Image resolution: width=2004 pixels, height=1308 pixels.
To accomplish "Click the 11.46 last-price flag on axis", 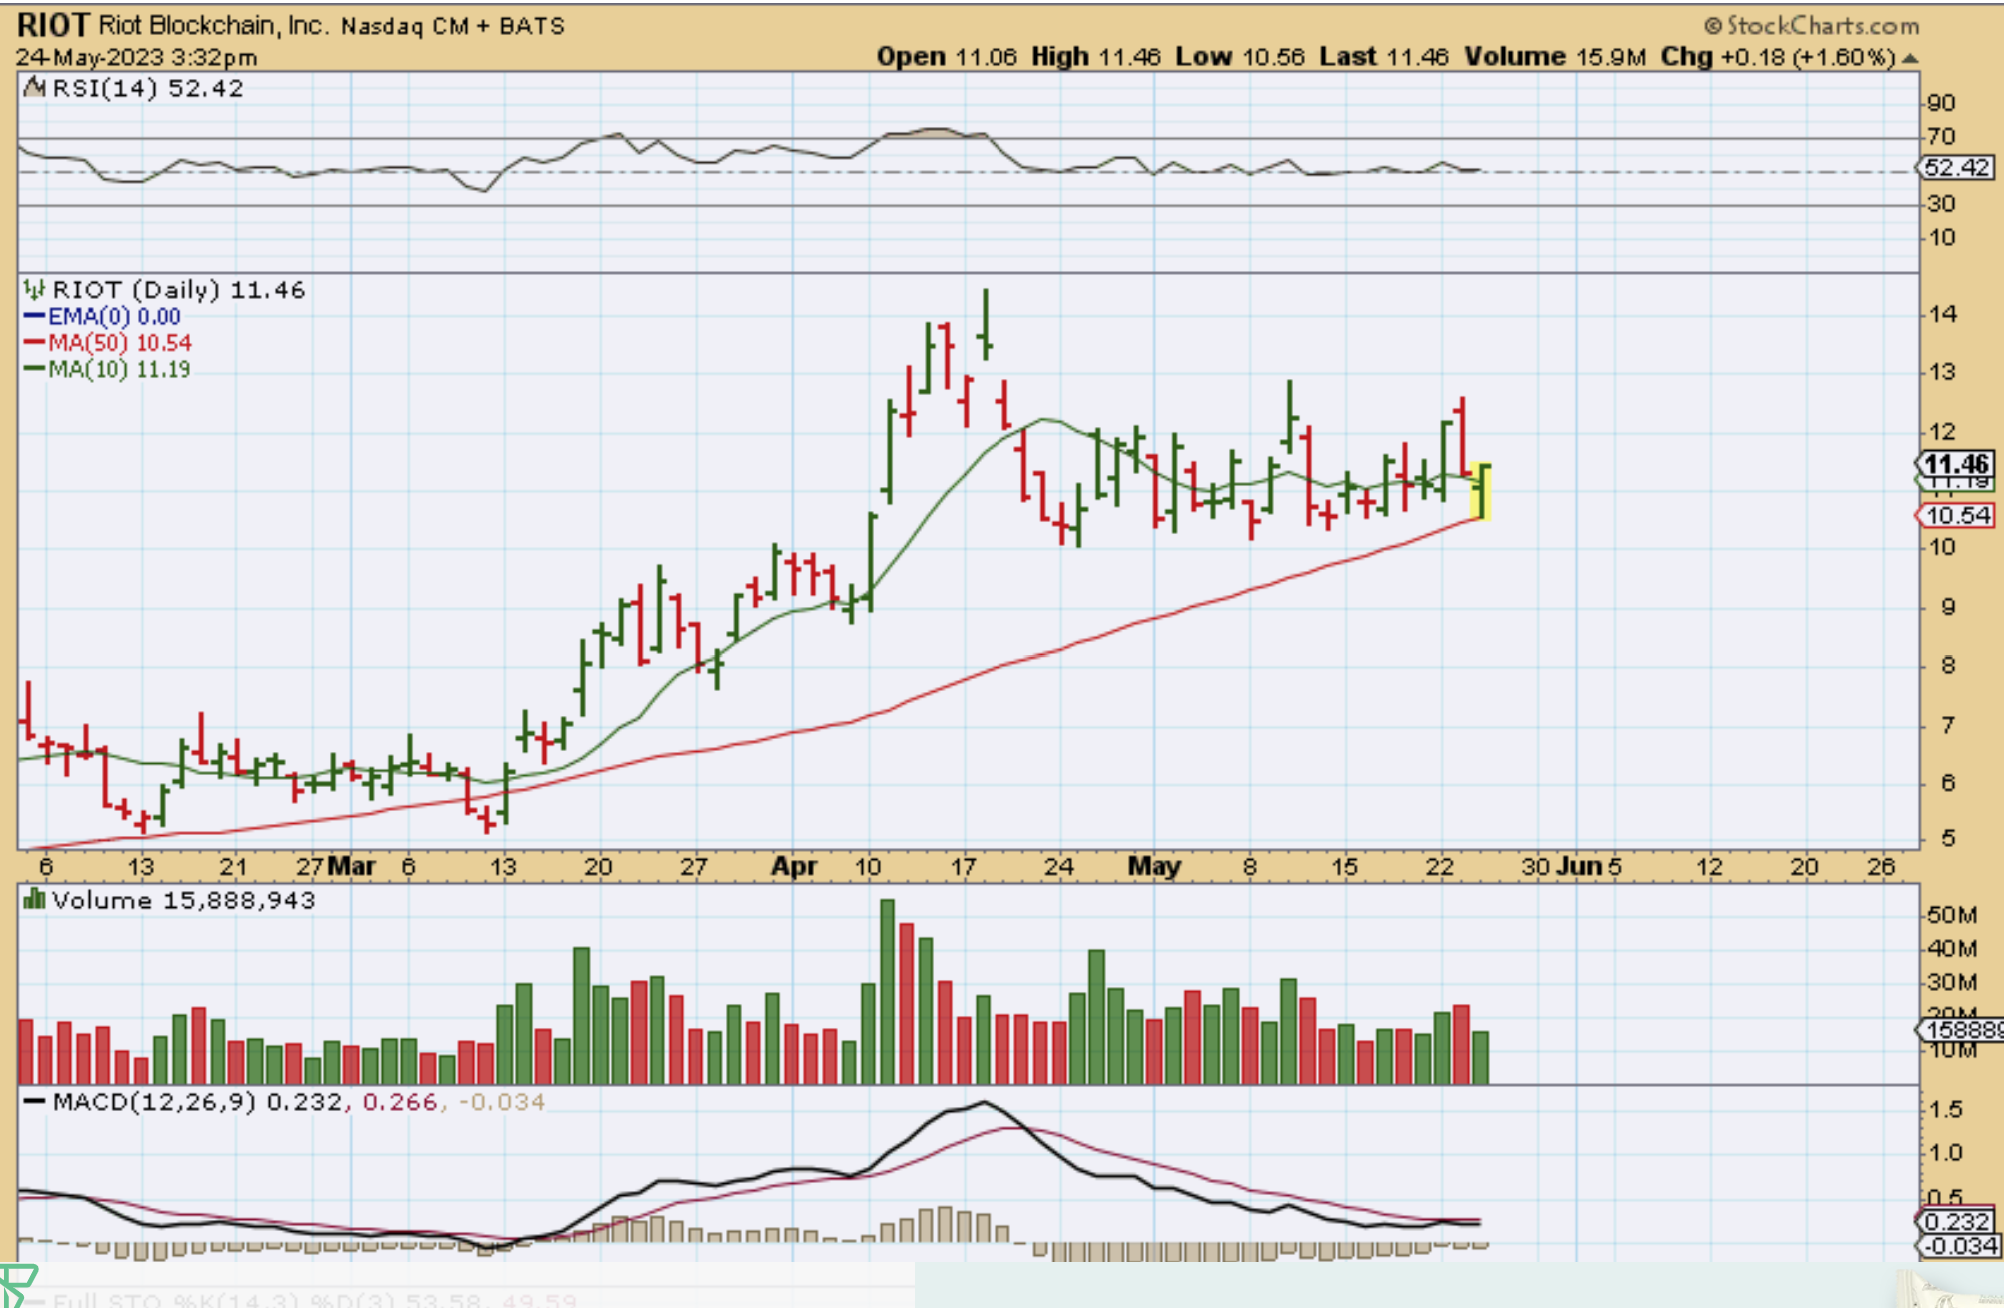I will point(1956,464).
